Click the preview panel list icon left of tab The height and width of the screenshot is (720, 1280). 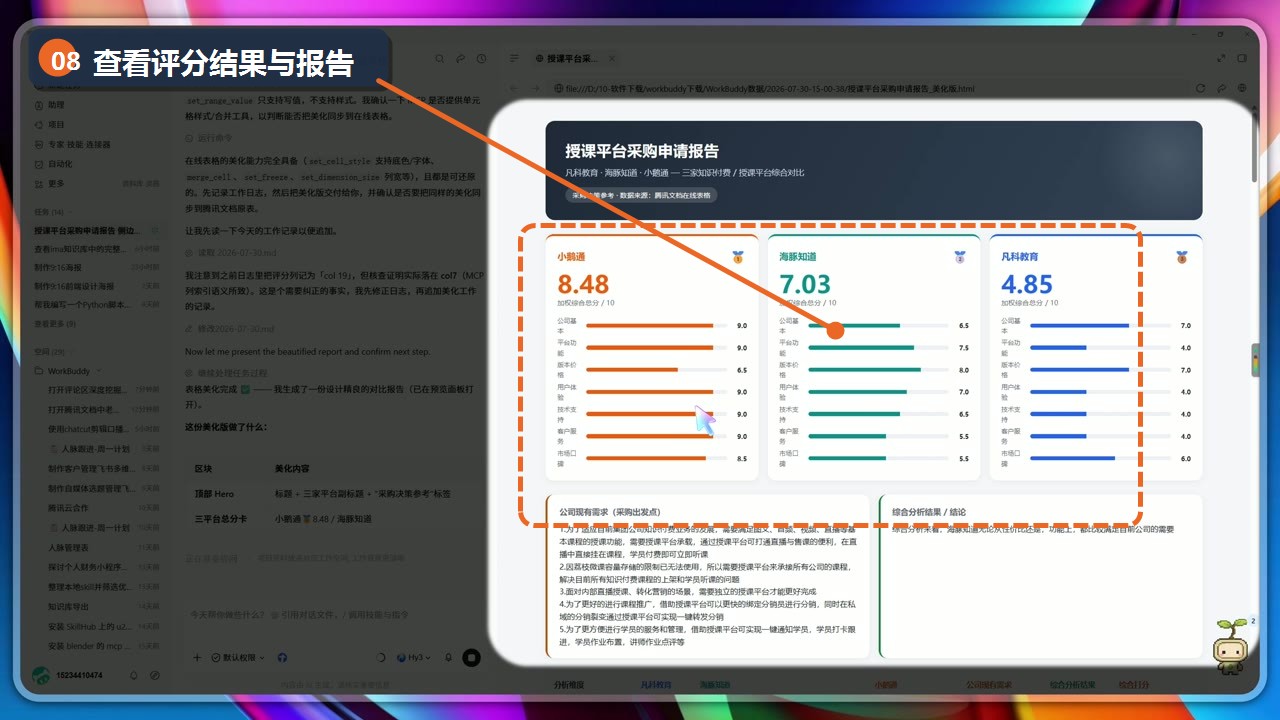[x=514, y=59]
